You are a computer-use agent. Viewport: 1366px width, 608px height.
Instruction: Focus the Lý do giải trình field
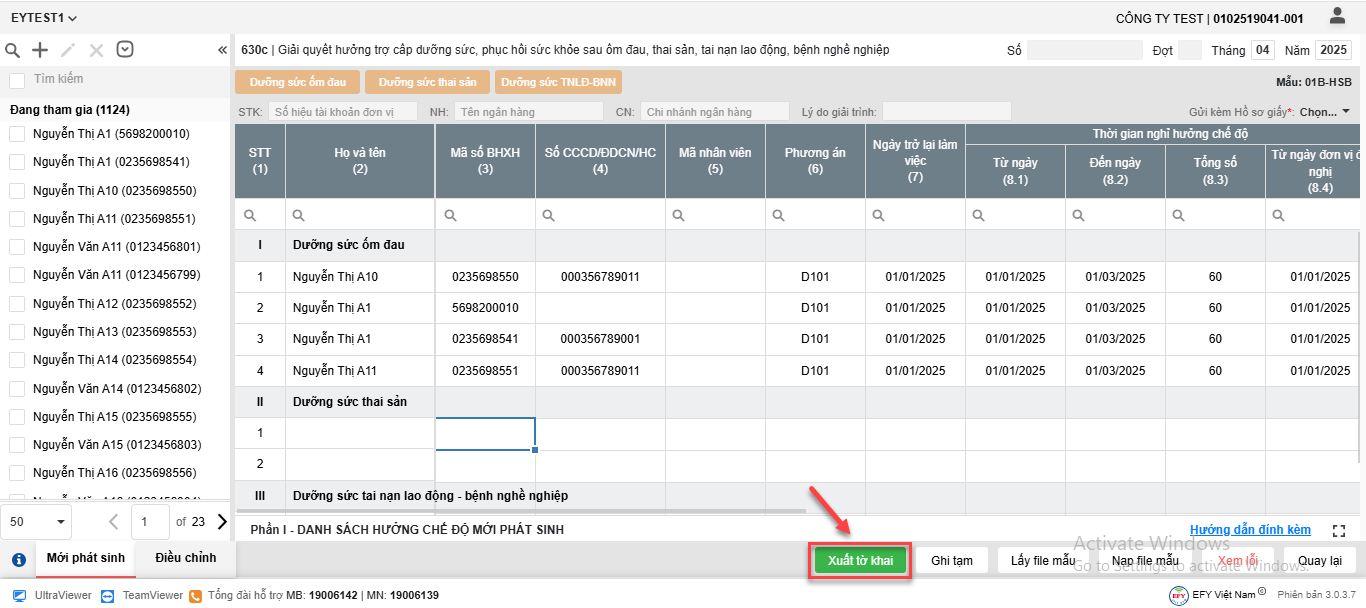[946, 112]
